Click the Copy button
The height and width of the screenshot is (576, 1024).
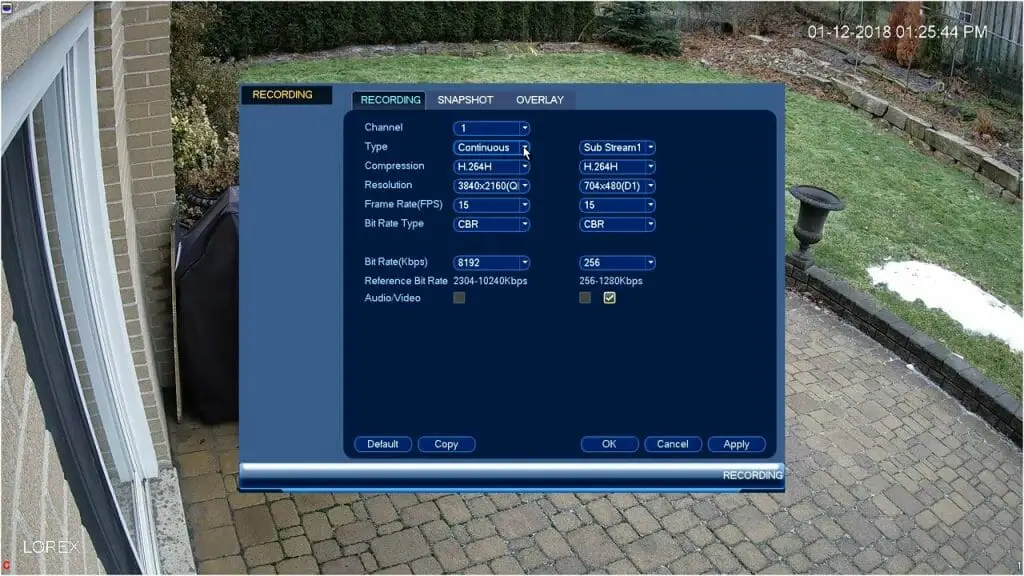(x=446, y=444)
